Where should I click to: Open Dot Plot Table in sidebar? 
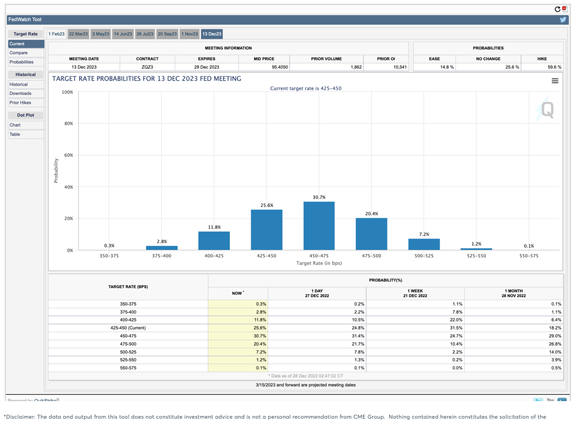click(26, 135)
